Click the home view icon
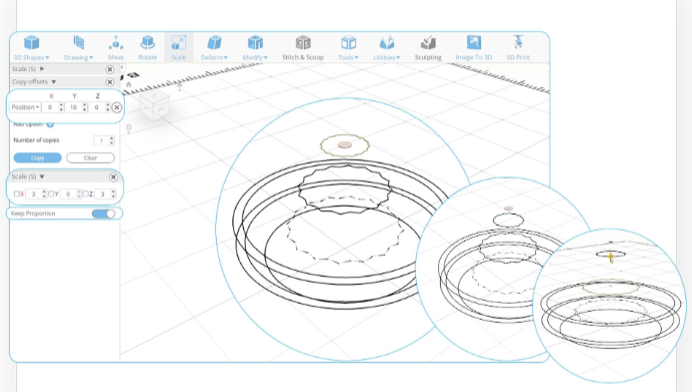Screen dimensions: 692x392 tap(129, 84)
